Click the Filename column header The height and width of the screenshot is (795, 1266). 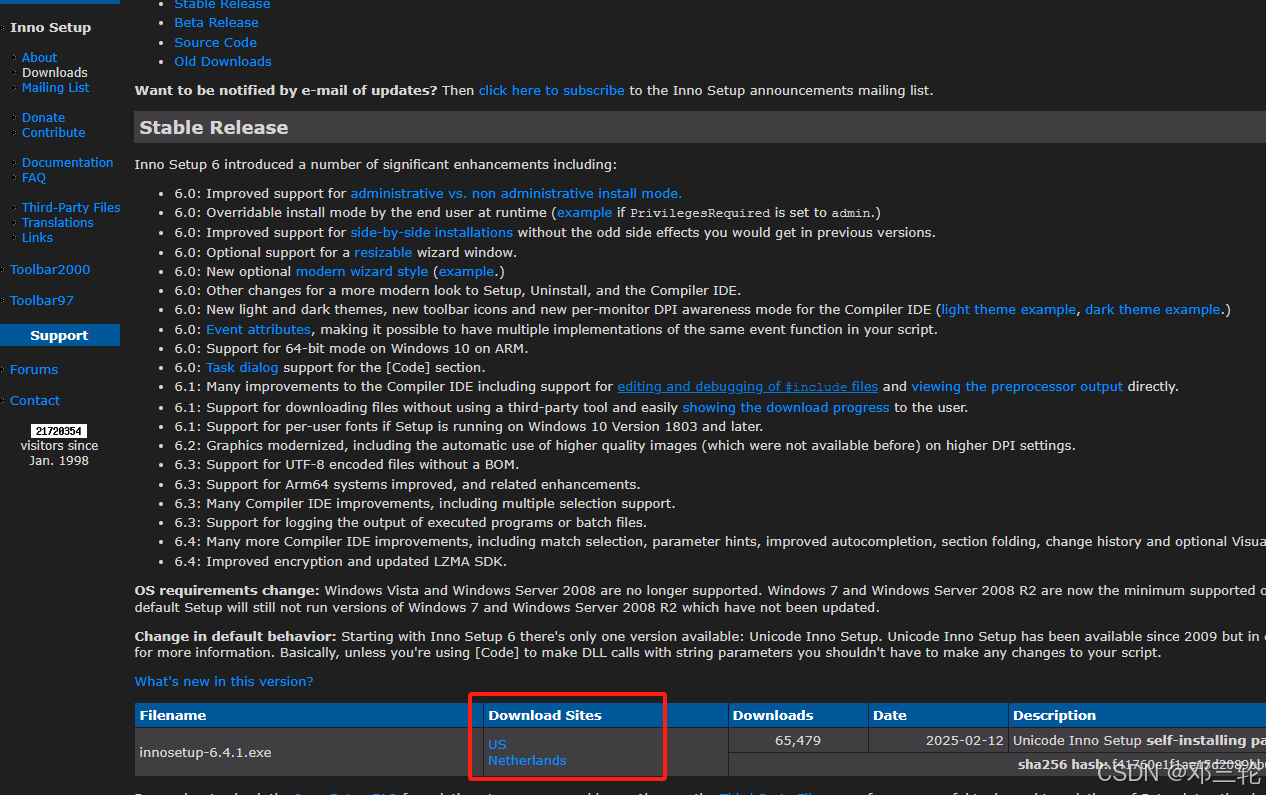tap(309, 715)
